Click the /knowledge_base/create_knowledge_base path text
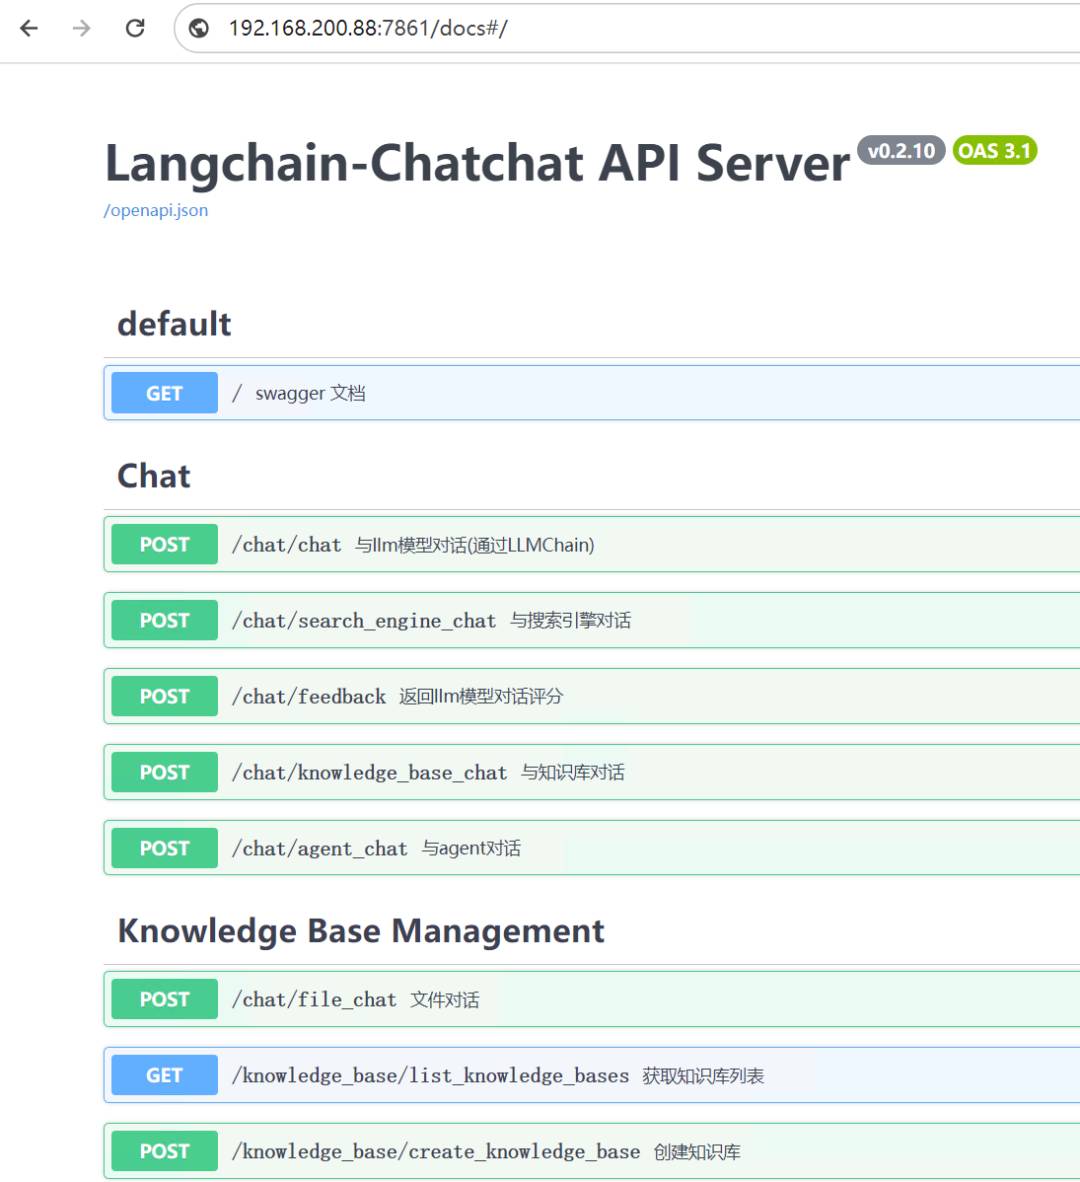Screen dimensions: 1080x1182 436,1152
